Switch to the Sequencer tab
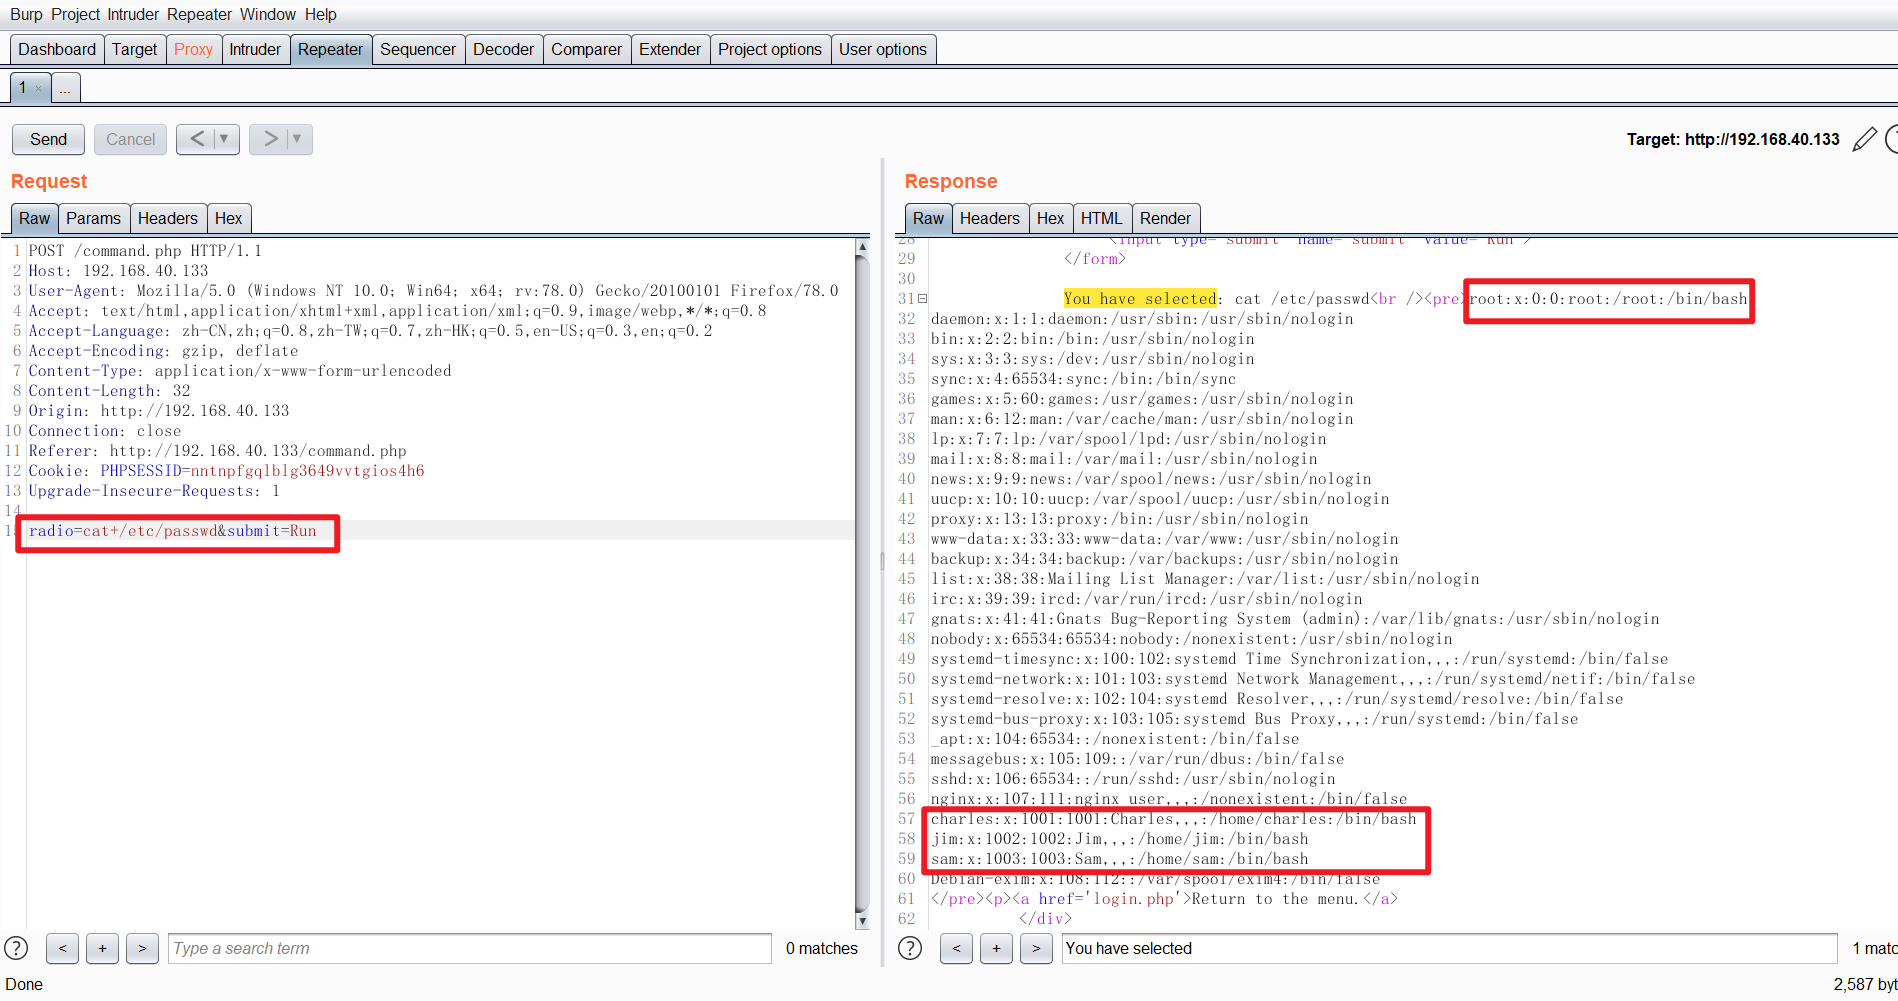The height and width of the screenshot is (1001, 1898). click(418, 50)
